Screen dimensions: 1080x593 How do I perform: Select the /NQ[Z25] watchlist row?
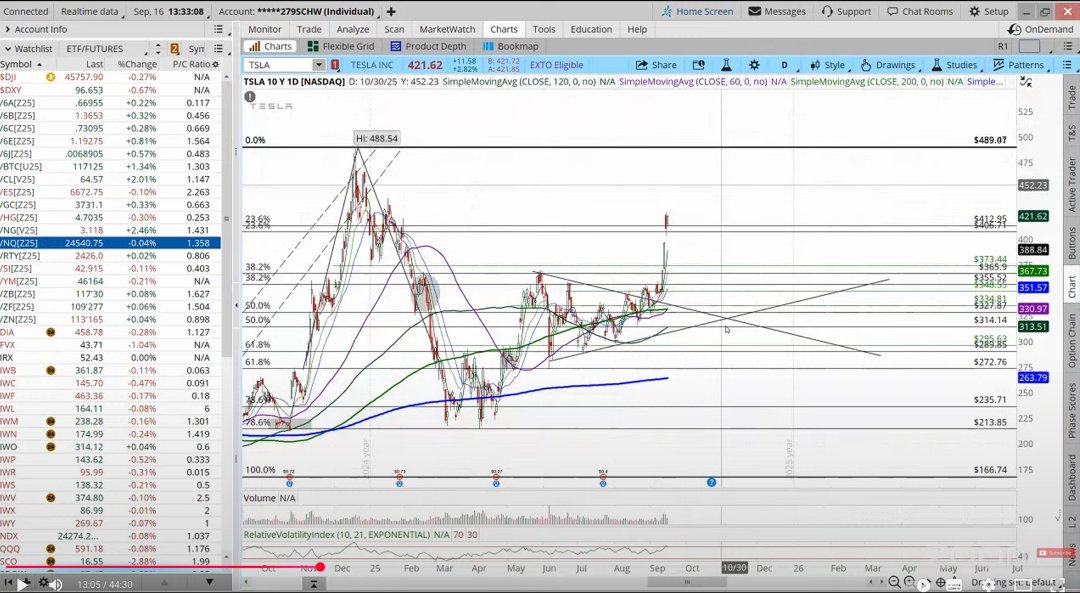pyautogui.click(x=110, y=242)
